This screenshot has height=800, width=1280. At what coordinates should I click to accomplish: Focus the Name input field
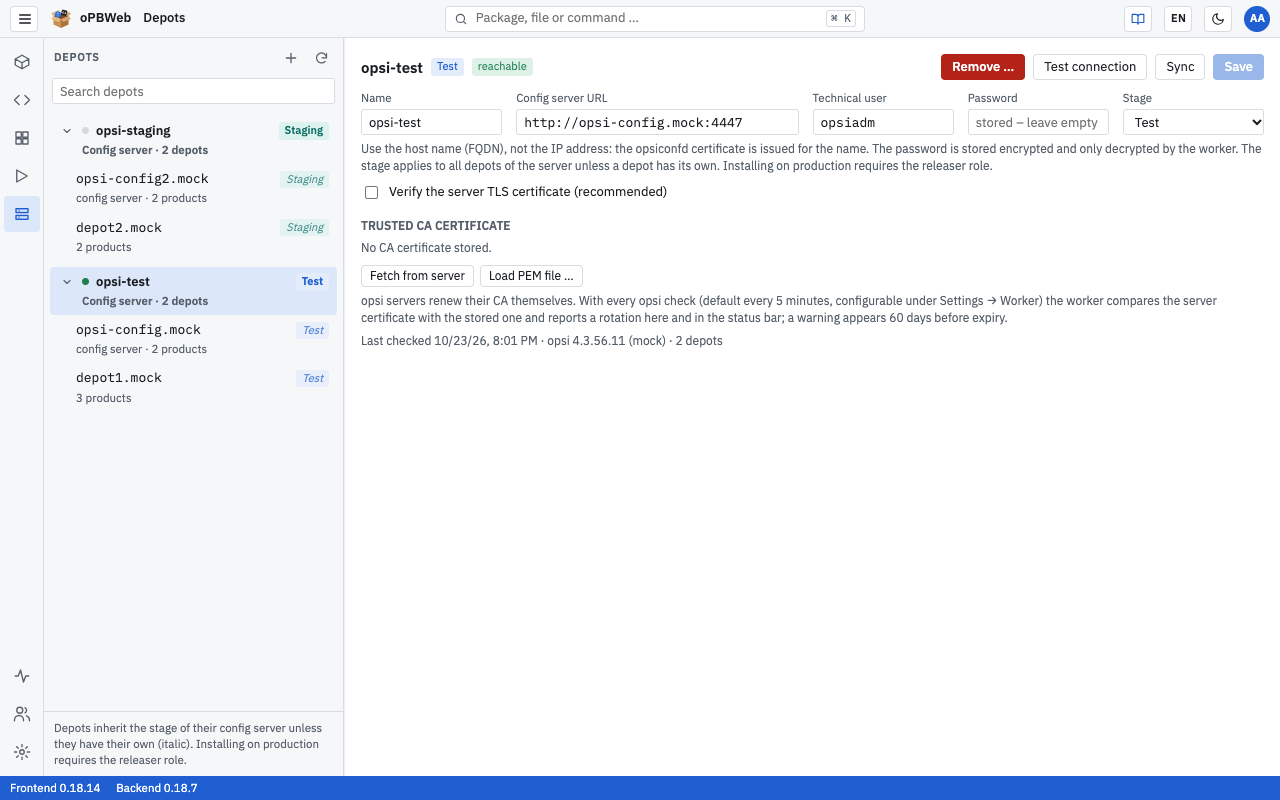click(431, 122)
